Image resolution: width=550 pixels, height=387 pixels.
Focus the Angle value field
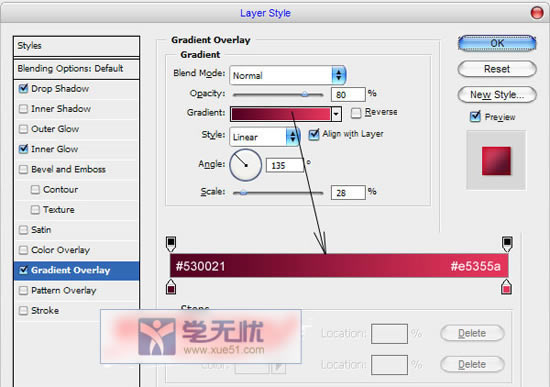285,165
